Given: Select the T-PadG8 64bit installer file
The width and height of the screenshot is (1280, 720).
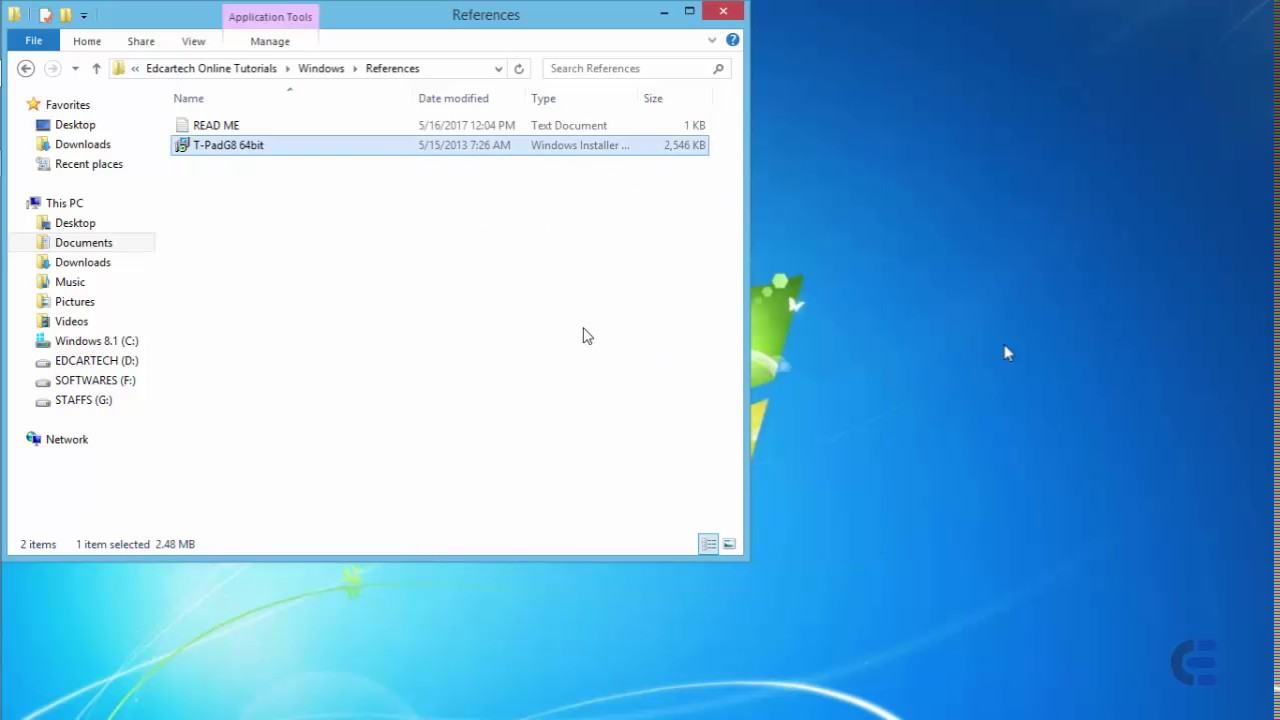Looking at the screenshot, I should click(228, 145).
